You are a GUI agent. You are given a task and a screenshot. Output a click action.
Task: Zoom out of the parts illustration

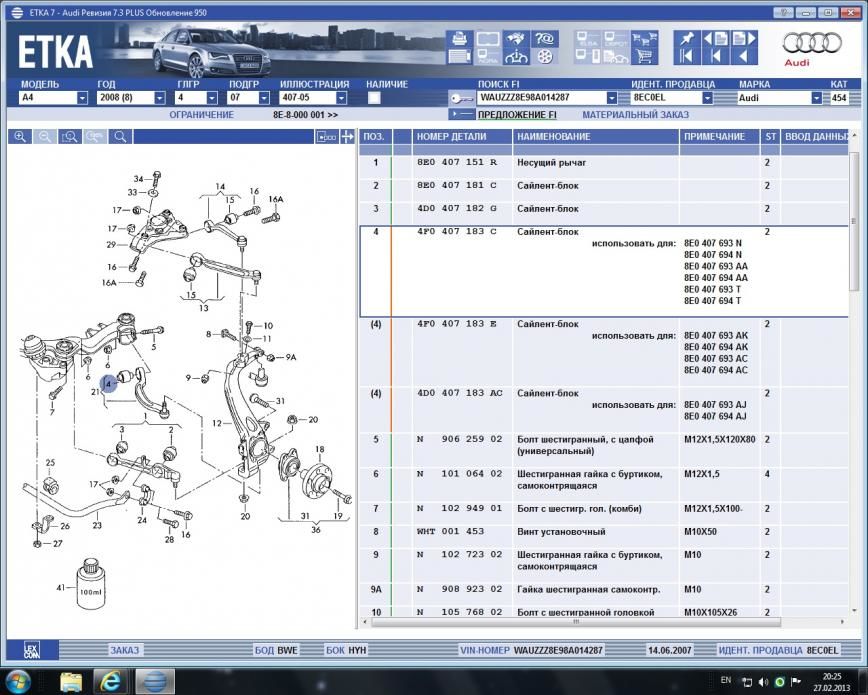[44, 137]
